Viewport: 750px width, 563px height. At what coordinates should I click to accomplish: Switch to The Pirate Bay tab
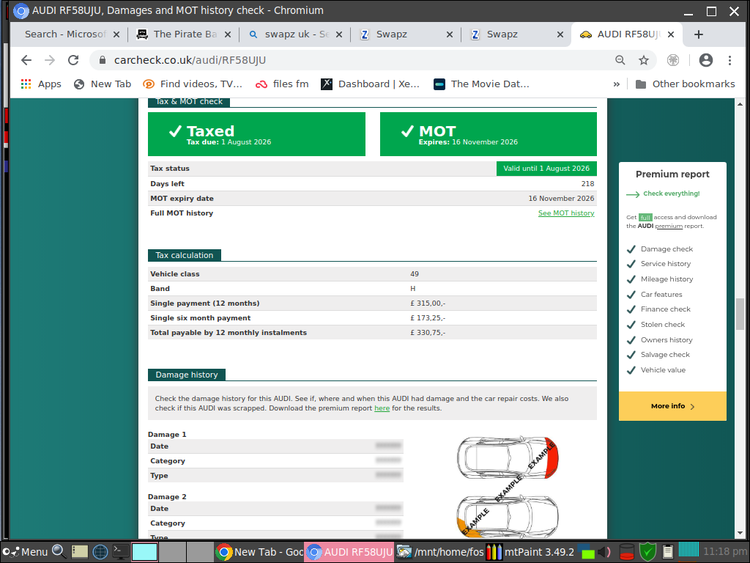pos(178,34)
